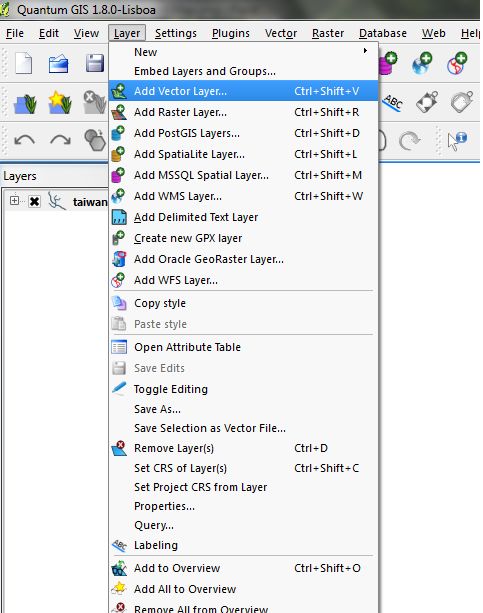Screen dimensions: 483x613
Task: Click the Undo arrow toolbar icon
Action: point(24,140)
